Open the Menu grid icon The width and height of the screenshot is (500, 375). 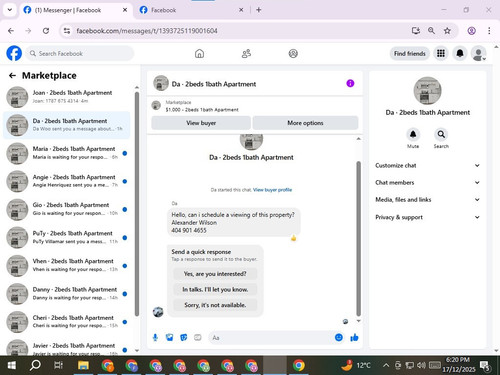pyautogui.click(x=441, y=53)
